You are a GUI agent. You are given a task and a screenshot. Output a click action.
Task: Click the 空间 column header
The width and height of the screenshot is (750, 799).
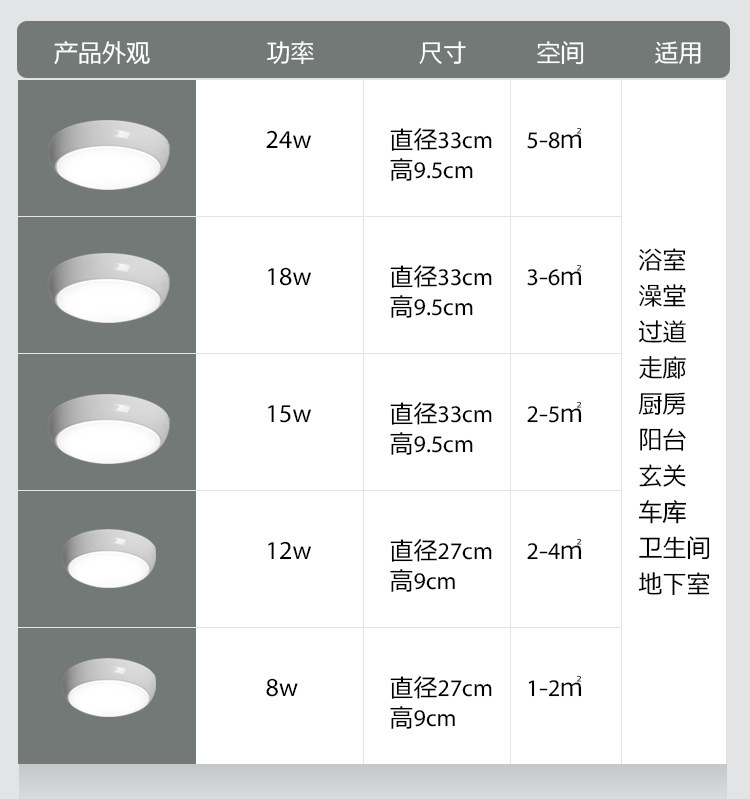(x=560, y=53)
